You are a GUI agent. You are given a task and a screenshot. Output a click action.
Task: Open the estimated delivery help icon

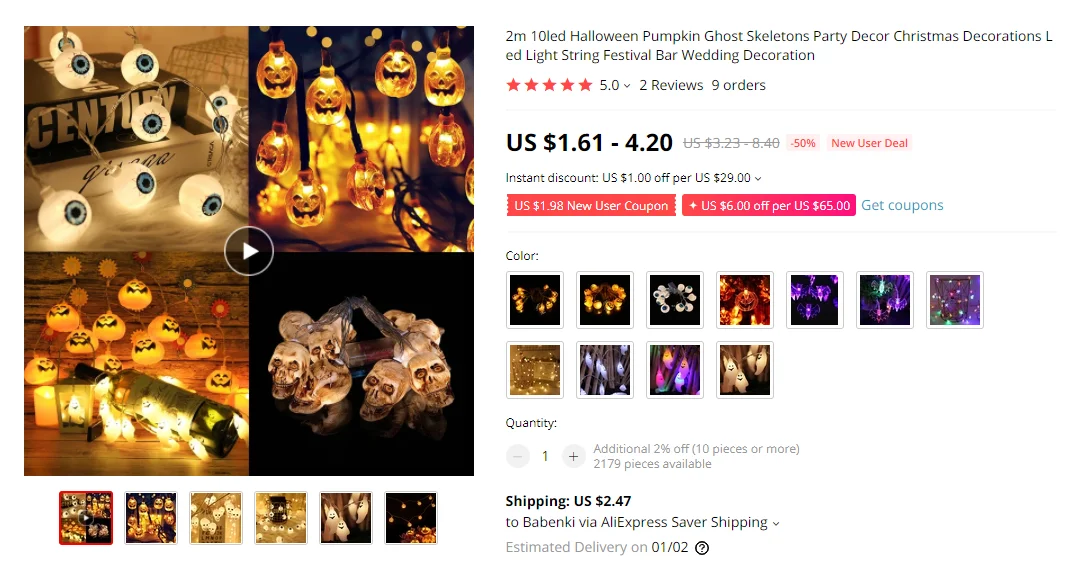pyautogui.click(x=702, y=548)
